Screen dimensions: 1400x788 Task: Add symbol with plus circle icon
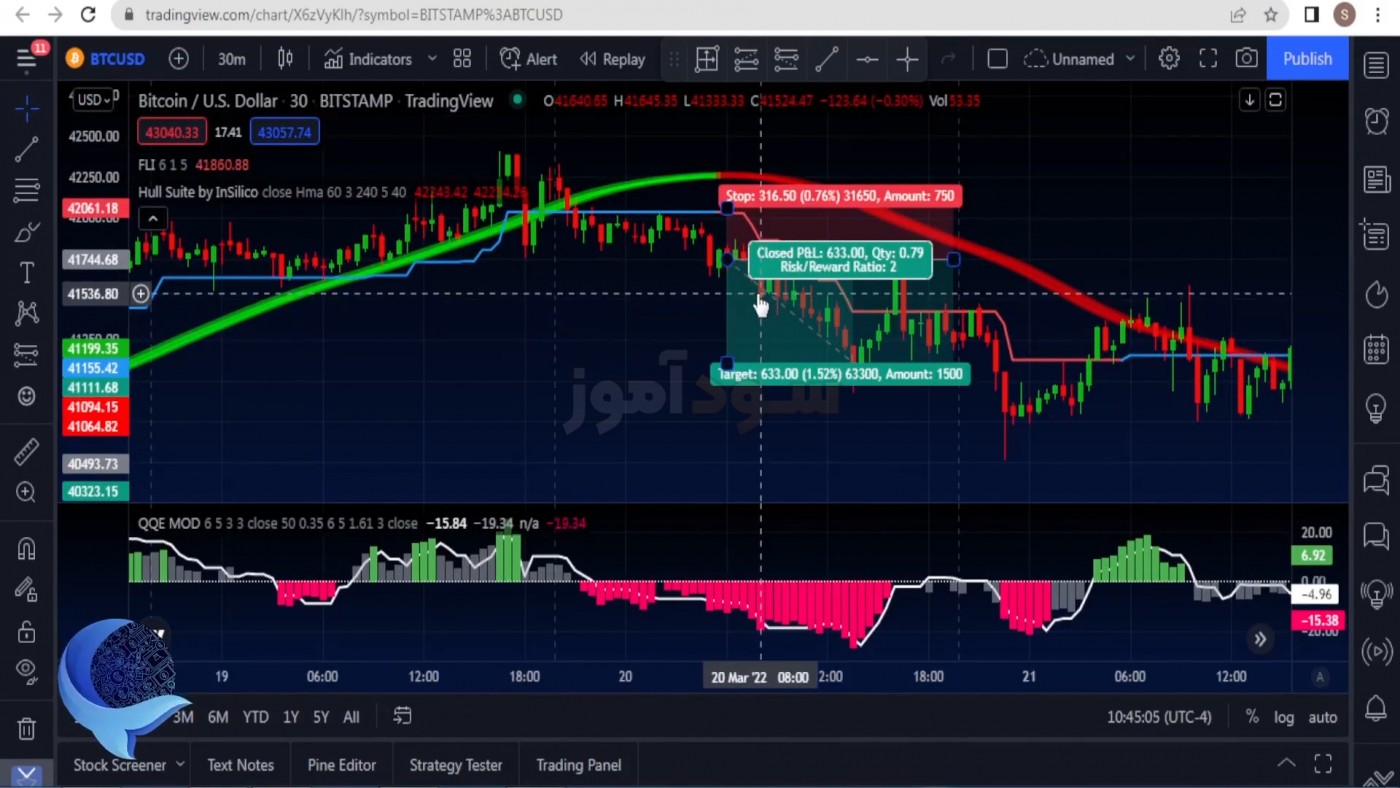pos(178,59)
